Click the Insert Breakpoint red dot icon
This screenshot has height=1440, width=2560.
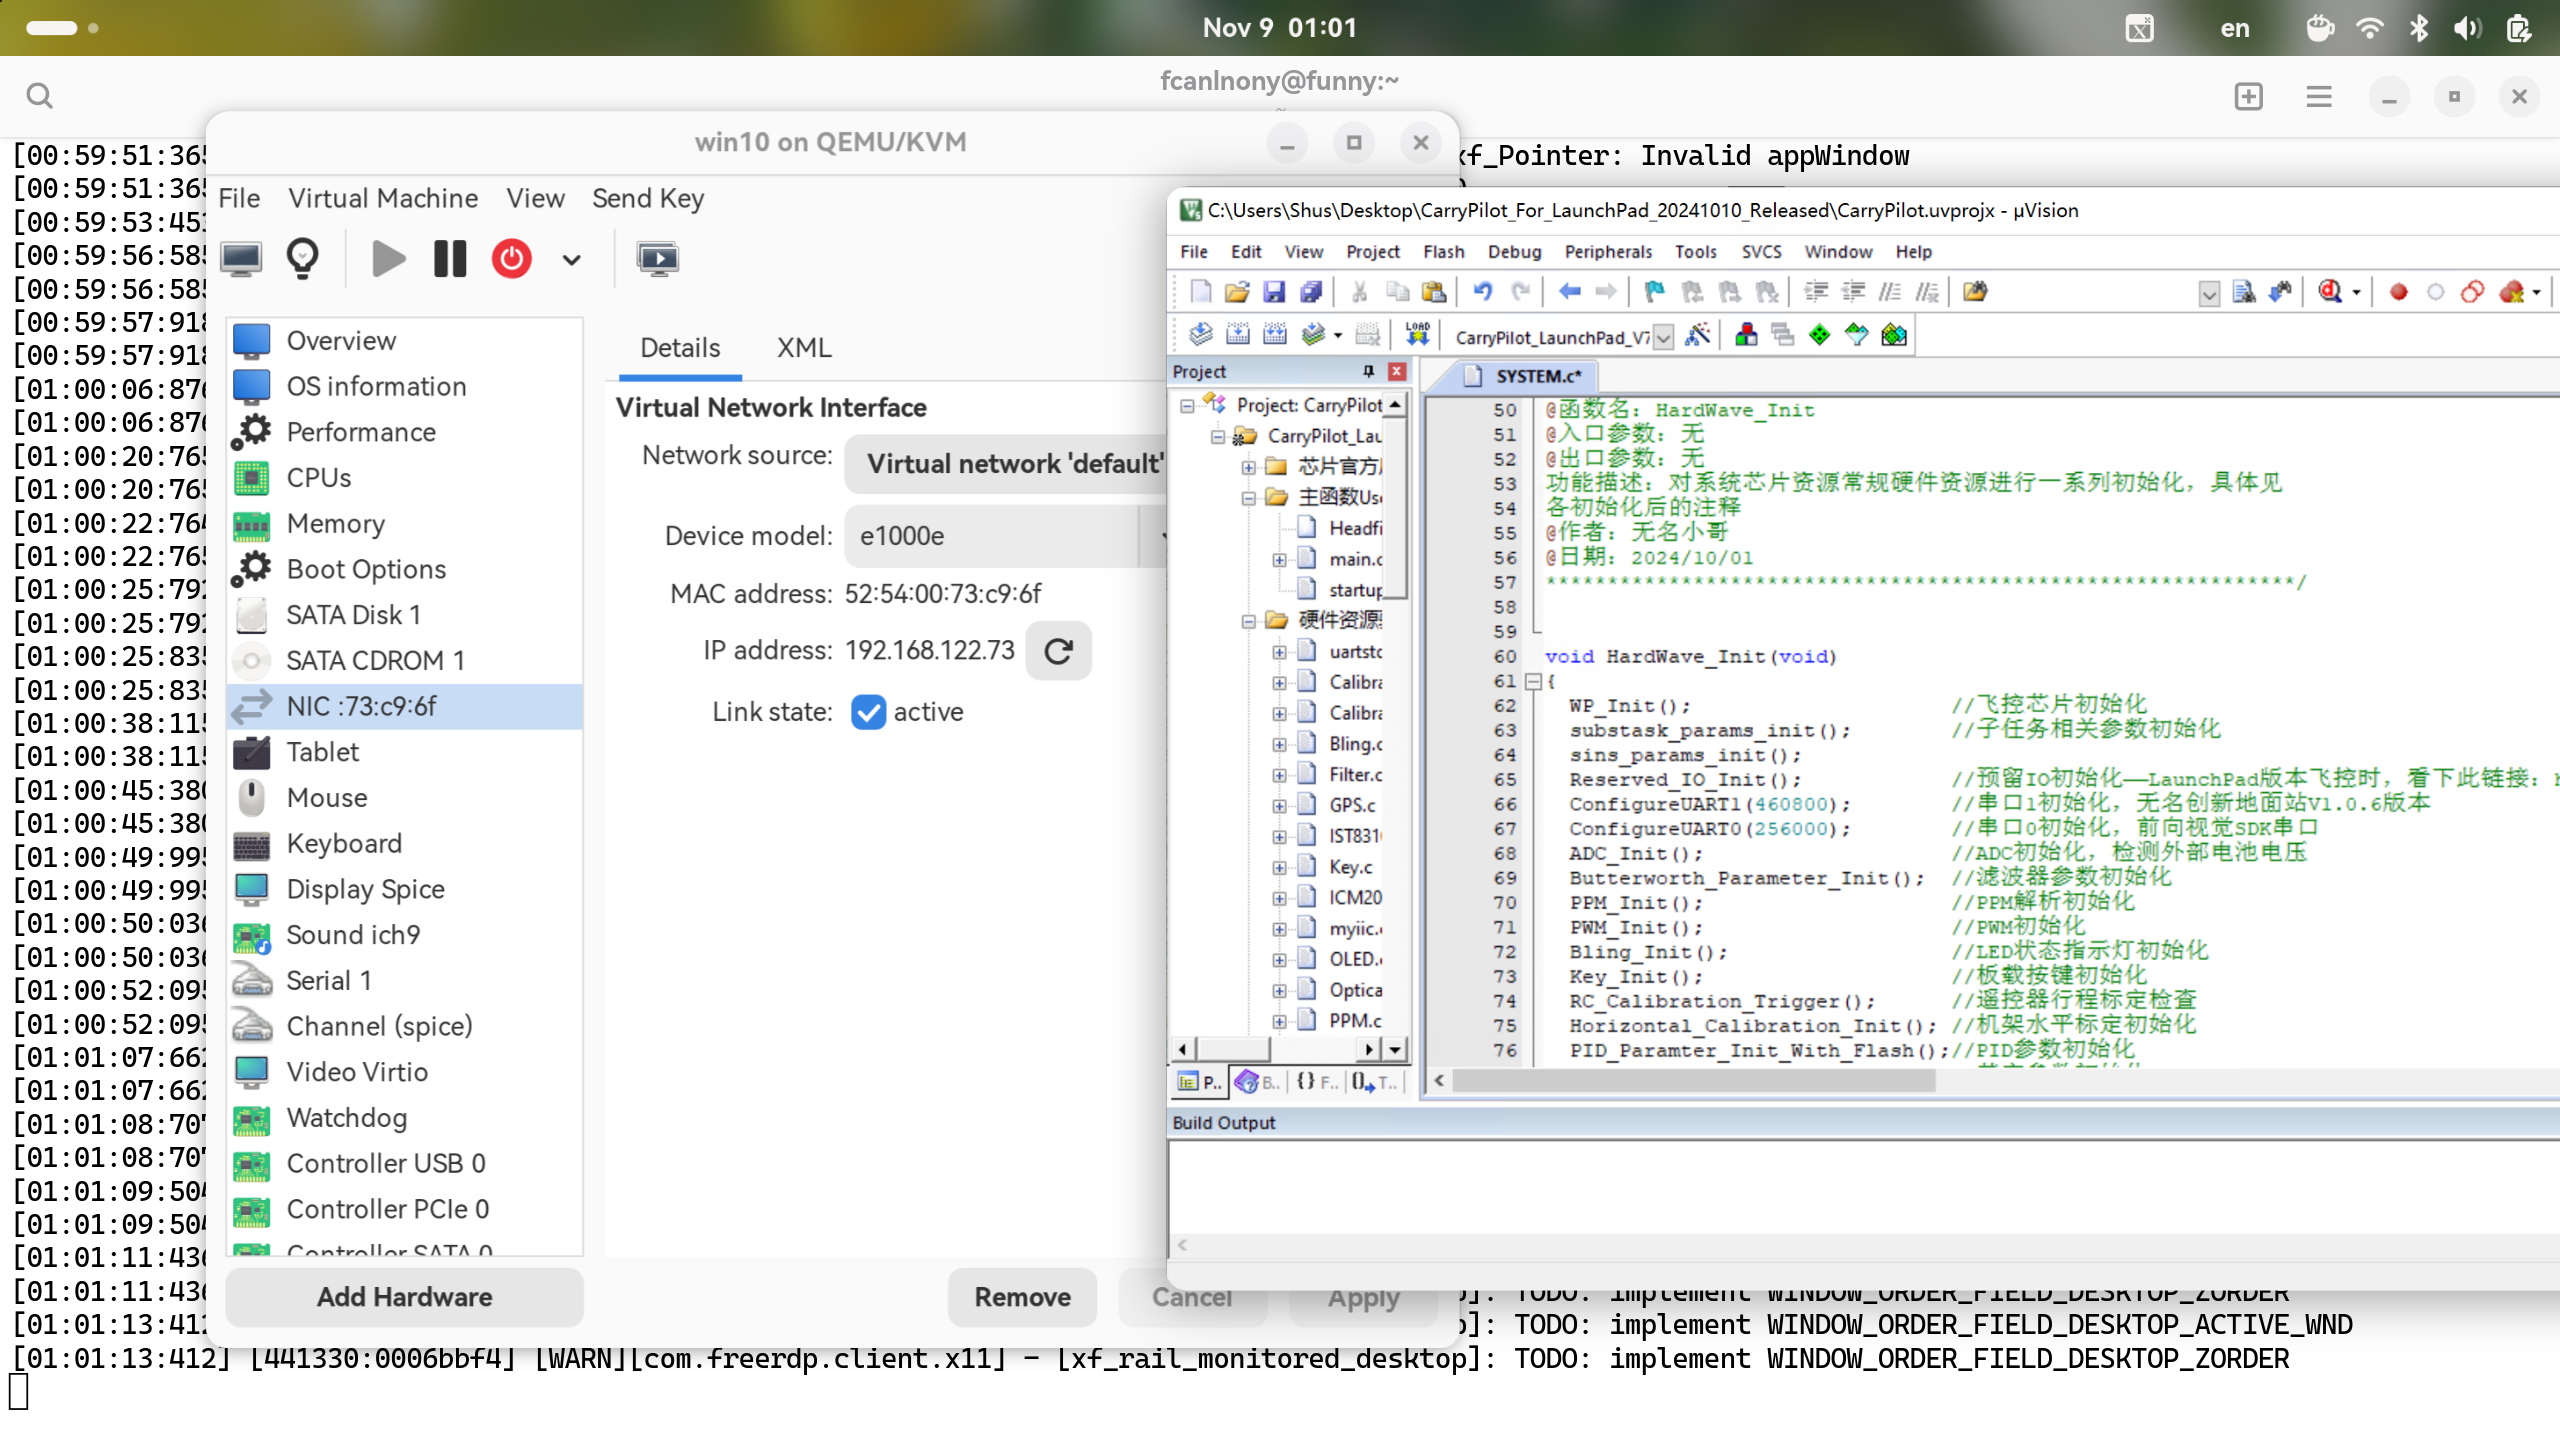point(2398,292)
